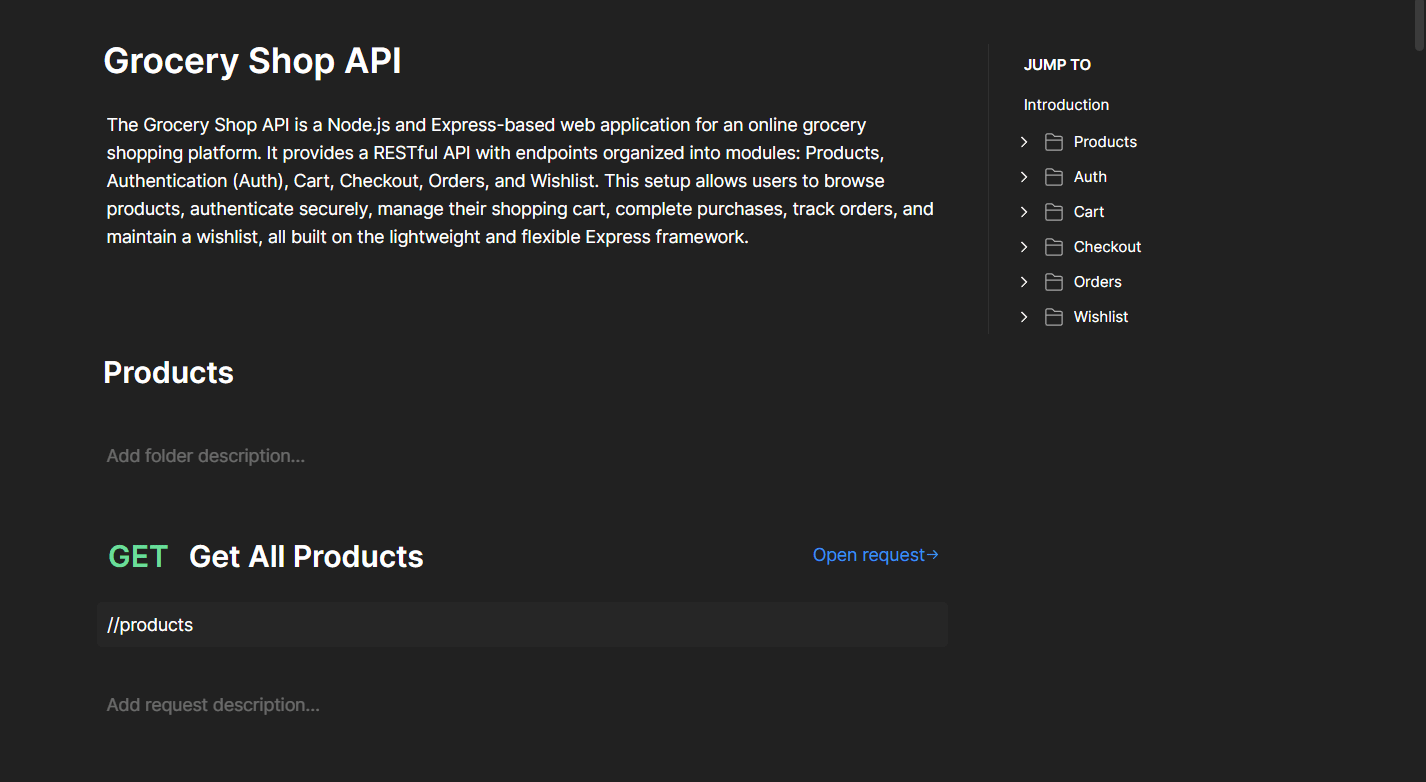Screen dimensions: 1426x782
Task: Jump to Checkout in sidebar
Action: click(x=1107, y=247)
